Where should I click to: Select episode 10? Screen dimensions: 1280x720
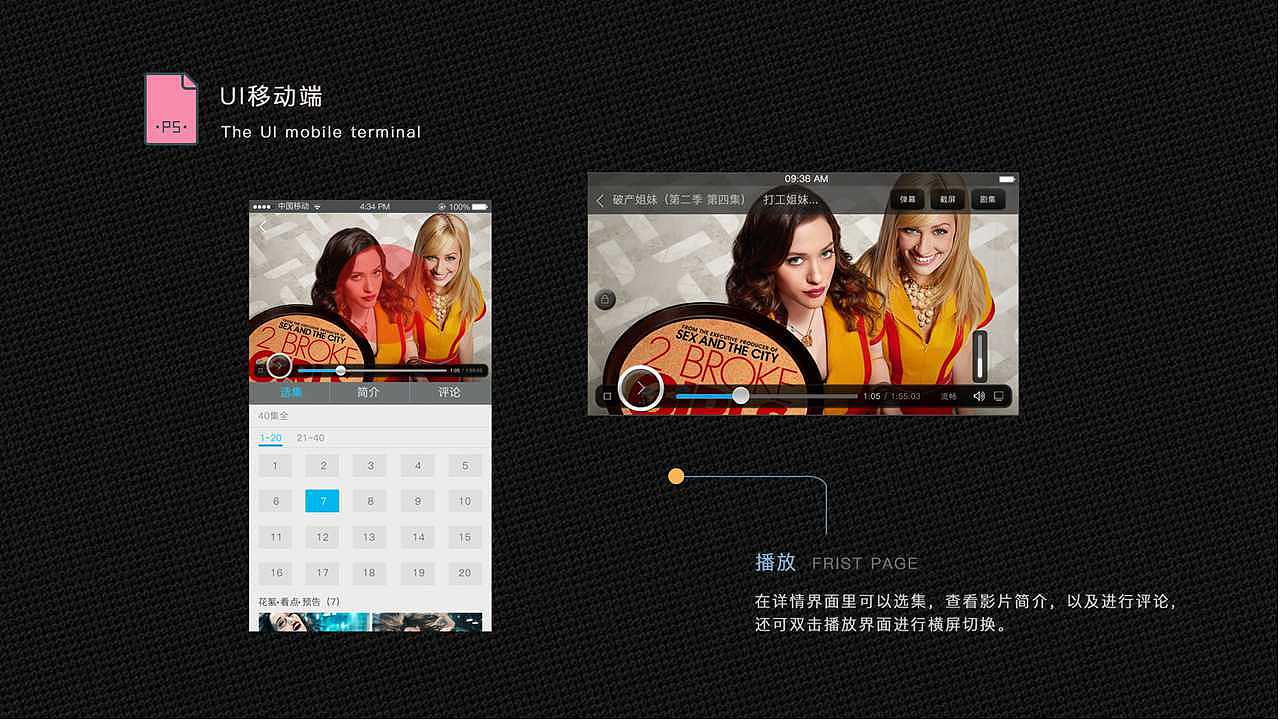tap(465, 501)
